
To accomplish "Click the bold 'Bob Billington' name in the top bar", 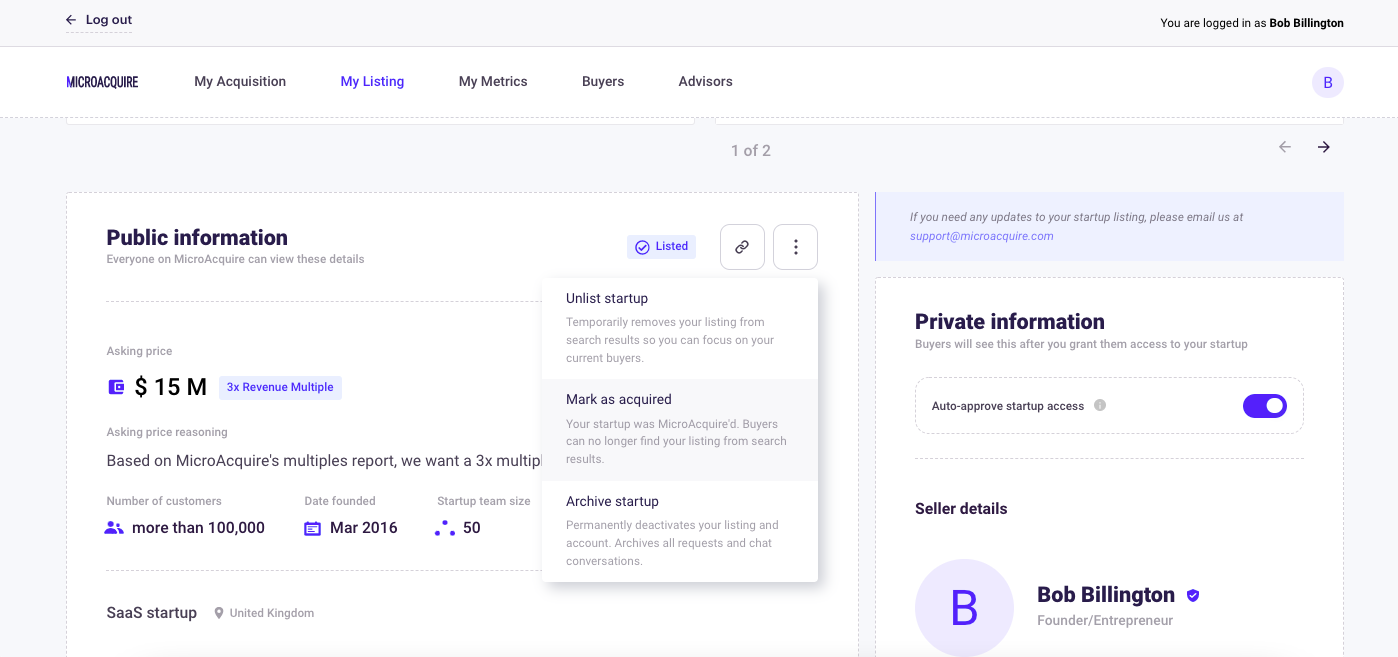I will [x=1306, y=23].
